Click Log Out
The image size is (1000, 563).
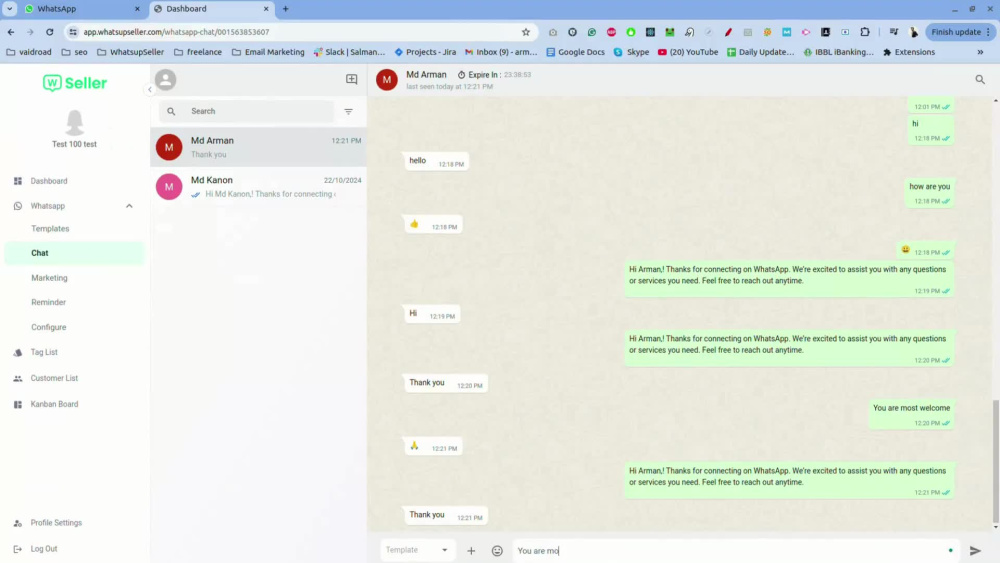43,549
